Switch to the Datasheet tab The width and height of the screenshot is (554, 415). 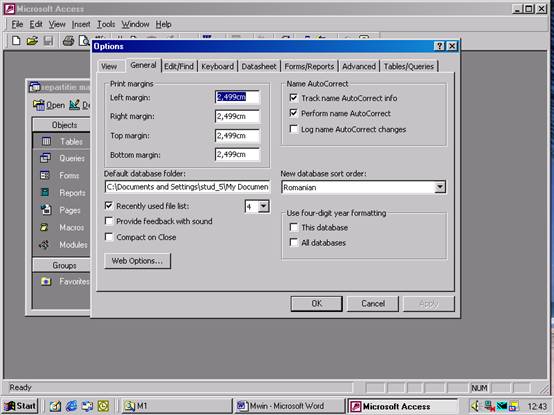259,66
